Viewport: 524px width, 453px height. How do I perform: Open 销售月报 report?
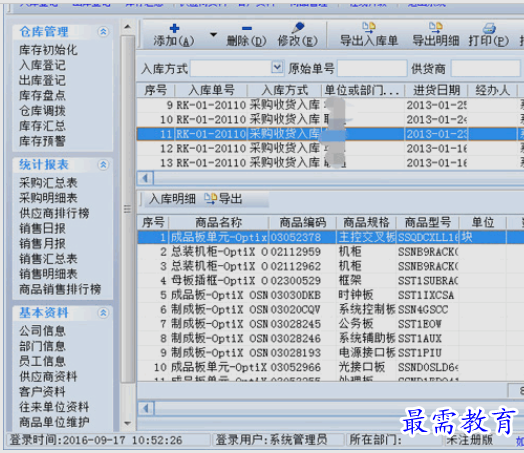coord(42,244)
